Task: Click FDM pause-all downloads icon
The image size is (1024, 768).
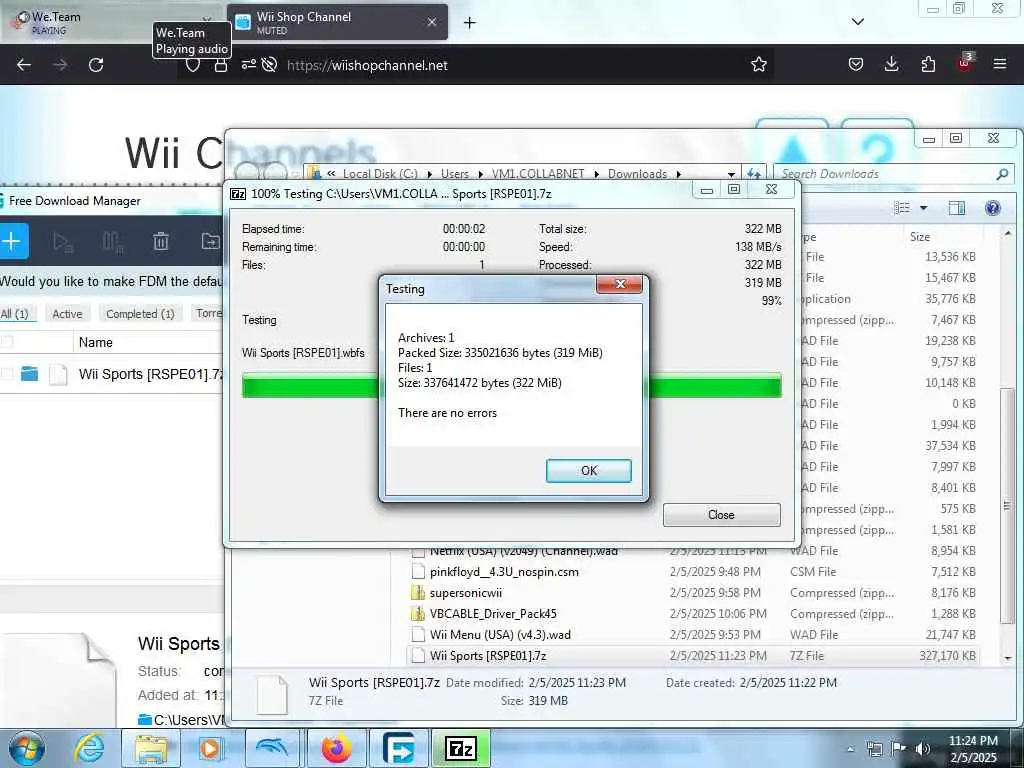Action: coord(112,242)
